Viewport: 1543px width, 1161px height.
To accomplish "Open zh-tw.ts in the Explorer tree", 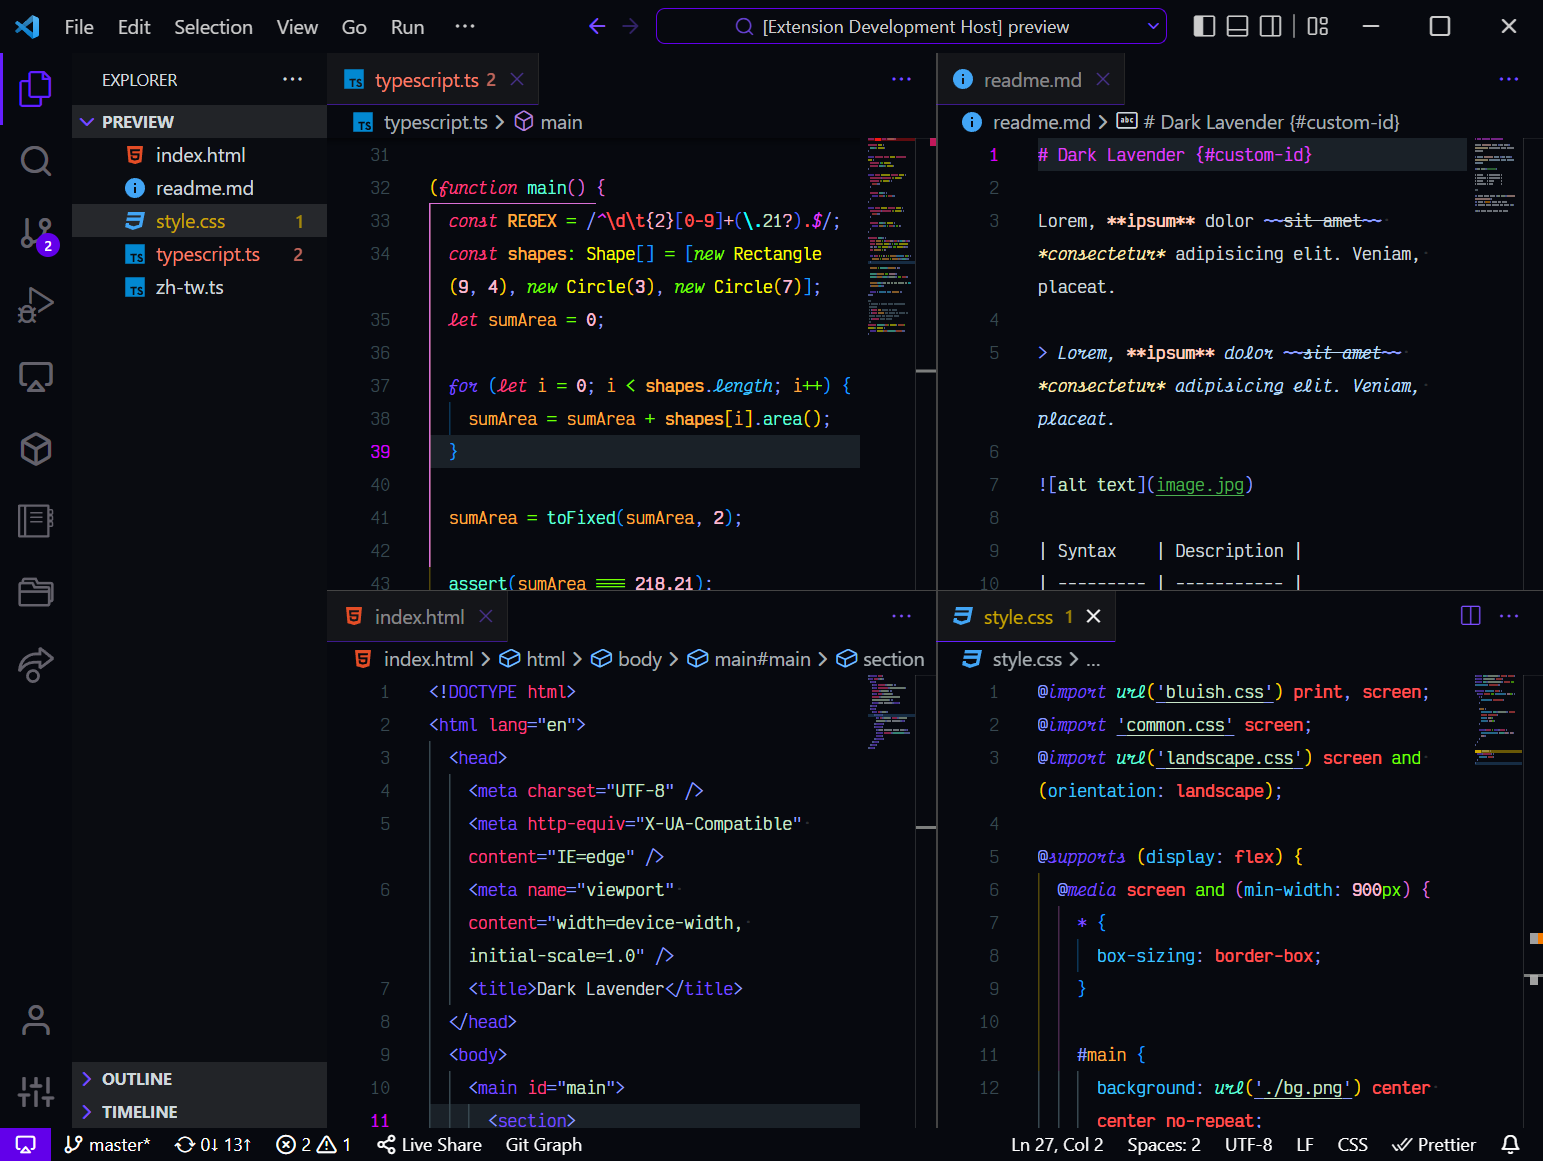I will (199, 287).
